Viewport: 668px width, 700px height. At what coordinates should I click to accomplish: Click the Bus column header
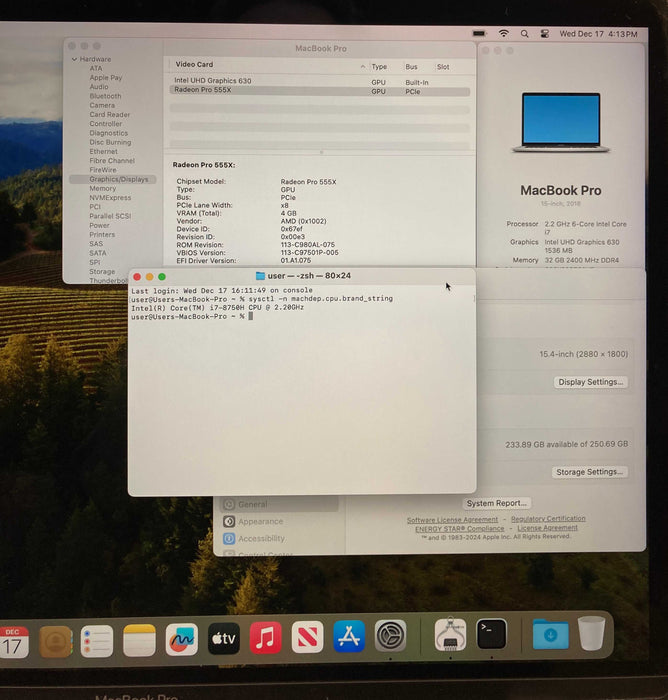click(411, 67)
